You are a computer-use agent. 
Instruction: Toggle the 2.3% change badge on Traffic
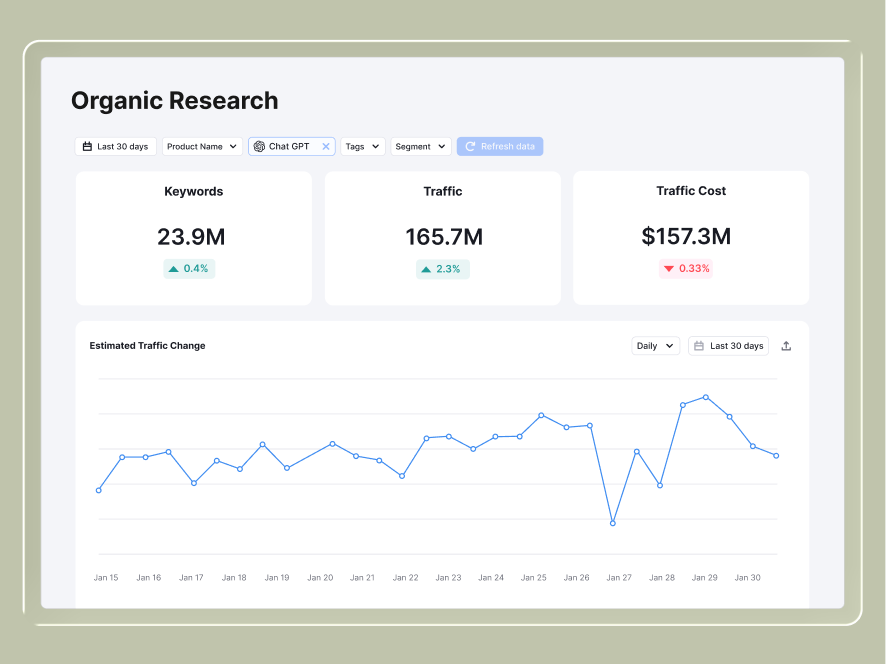(x=442, y=268)
